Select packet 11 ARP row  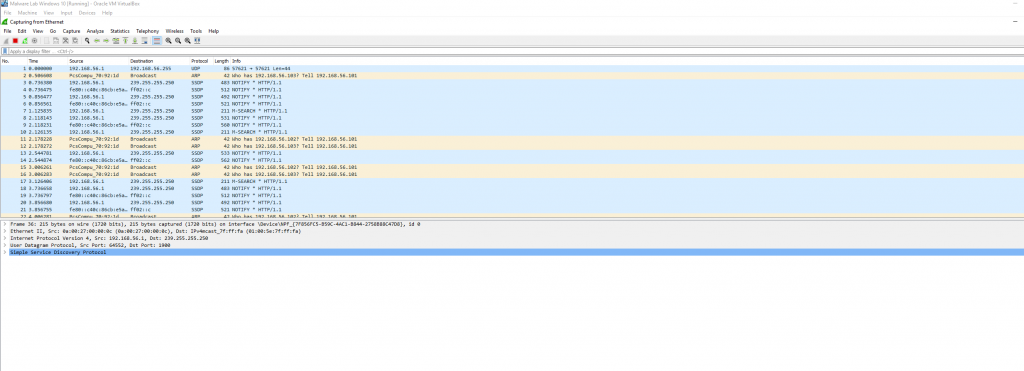coord(512,138)
